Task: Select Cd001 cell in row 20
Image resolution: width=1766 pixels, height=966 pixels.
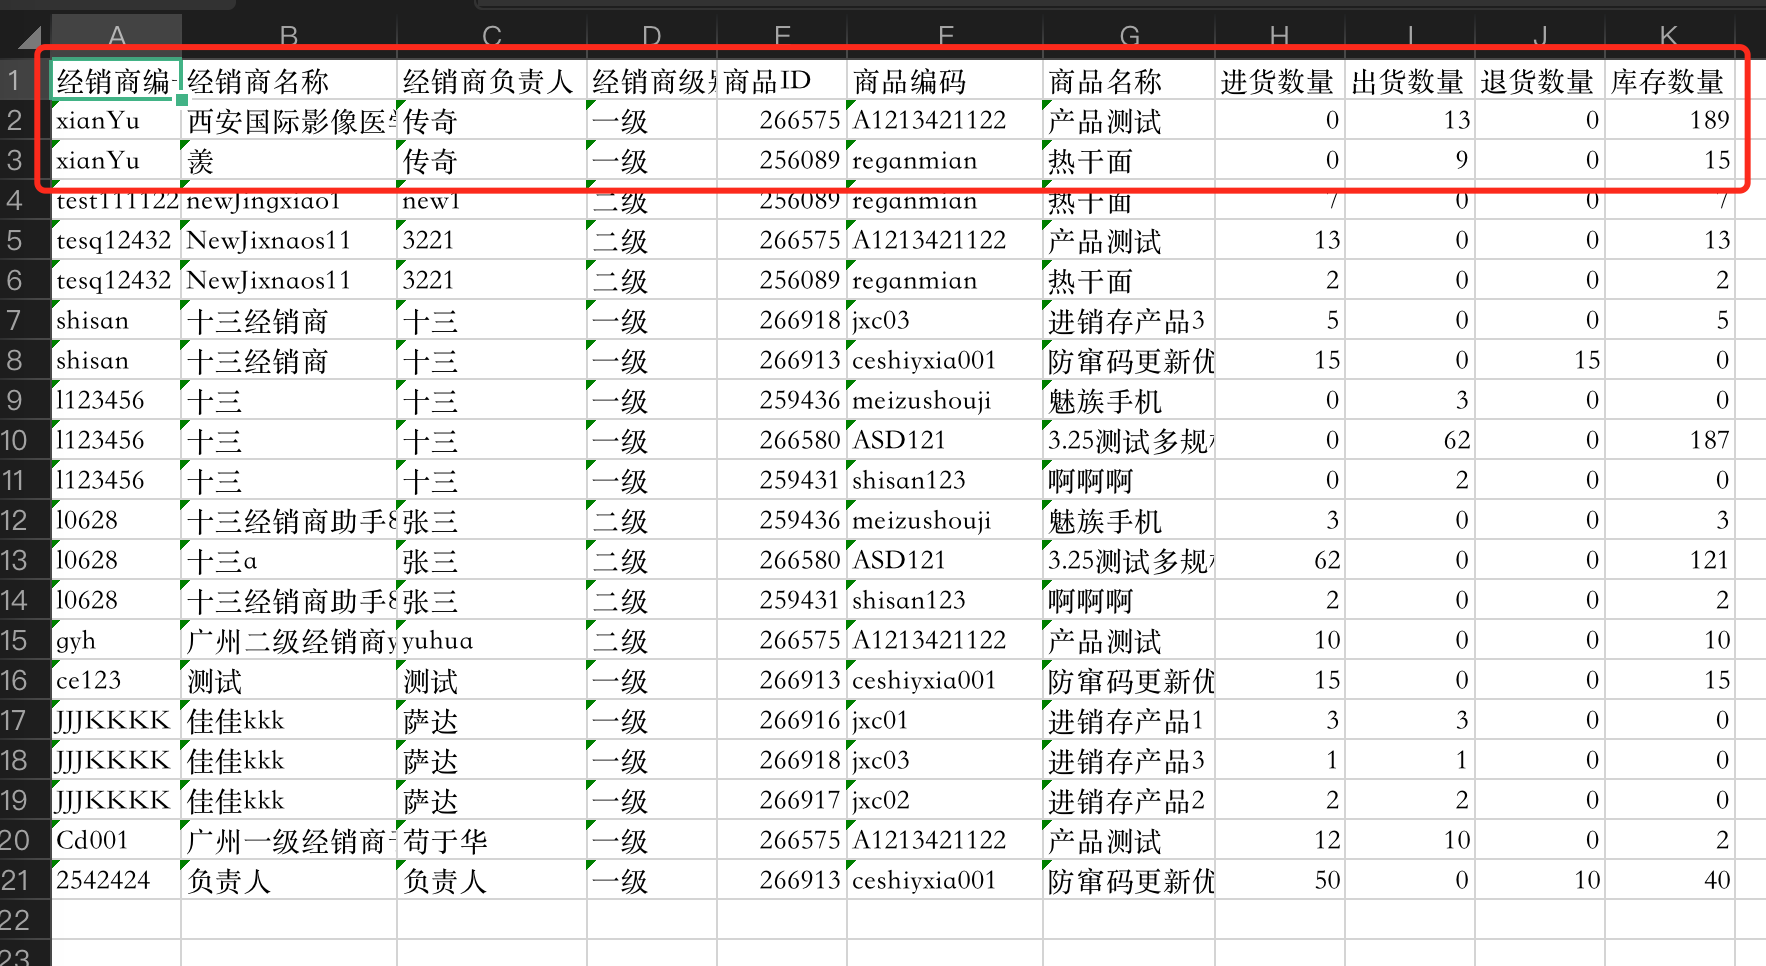Action: [x=116, y=840]
